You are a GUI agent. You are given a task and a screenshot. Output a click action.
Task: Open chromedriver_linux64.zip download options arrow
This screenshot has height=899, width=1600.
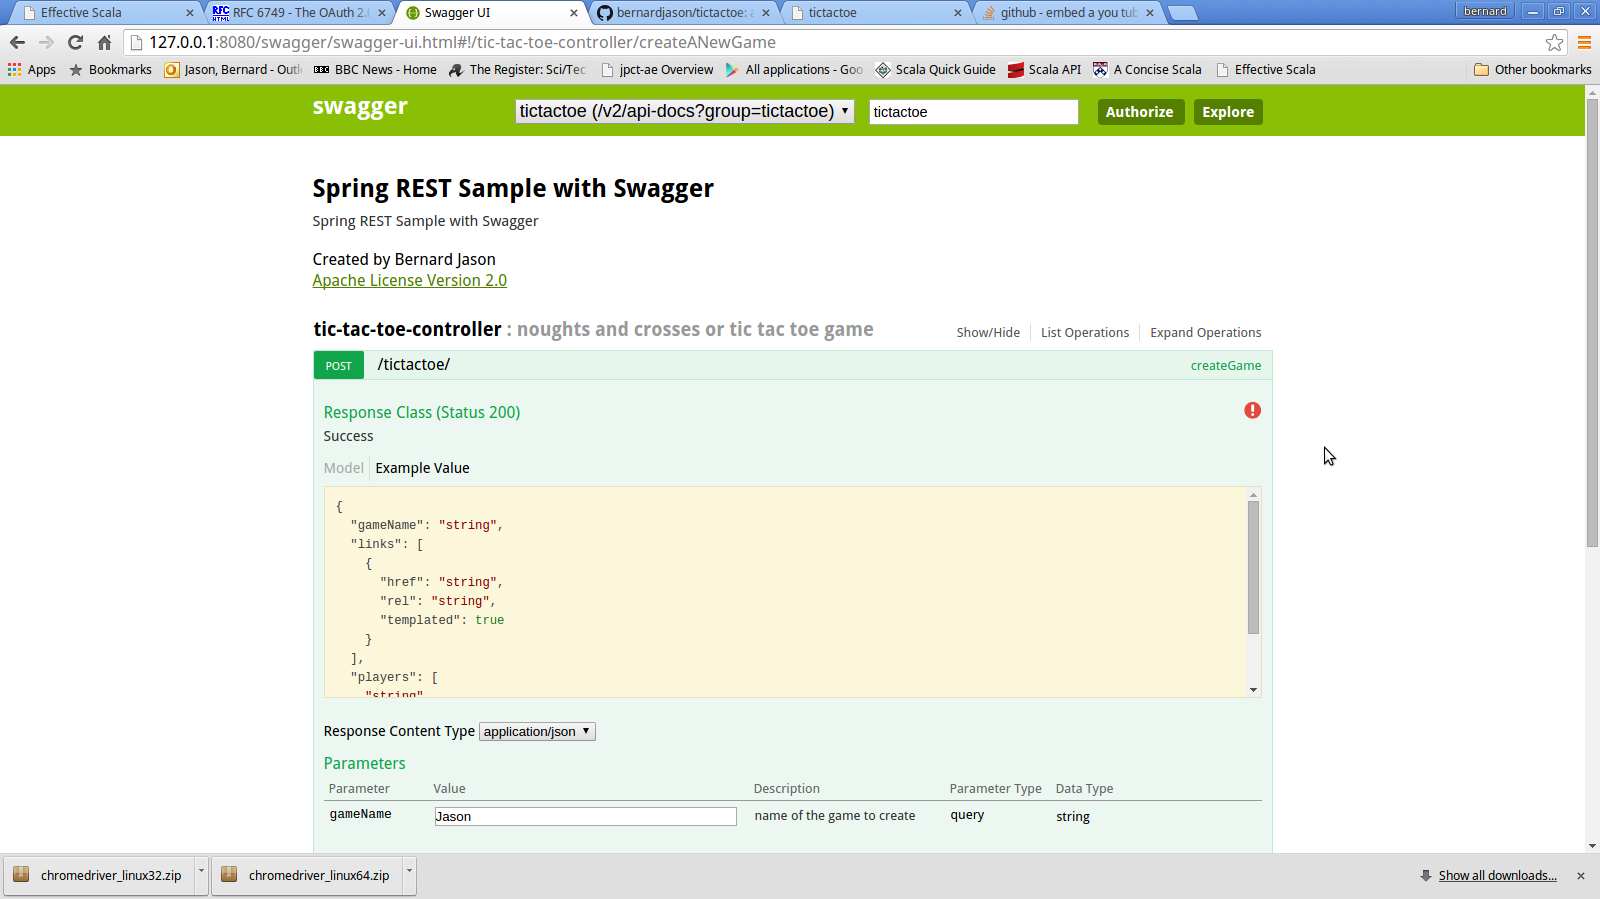(x=409, y=875)
